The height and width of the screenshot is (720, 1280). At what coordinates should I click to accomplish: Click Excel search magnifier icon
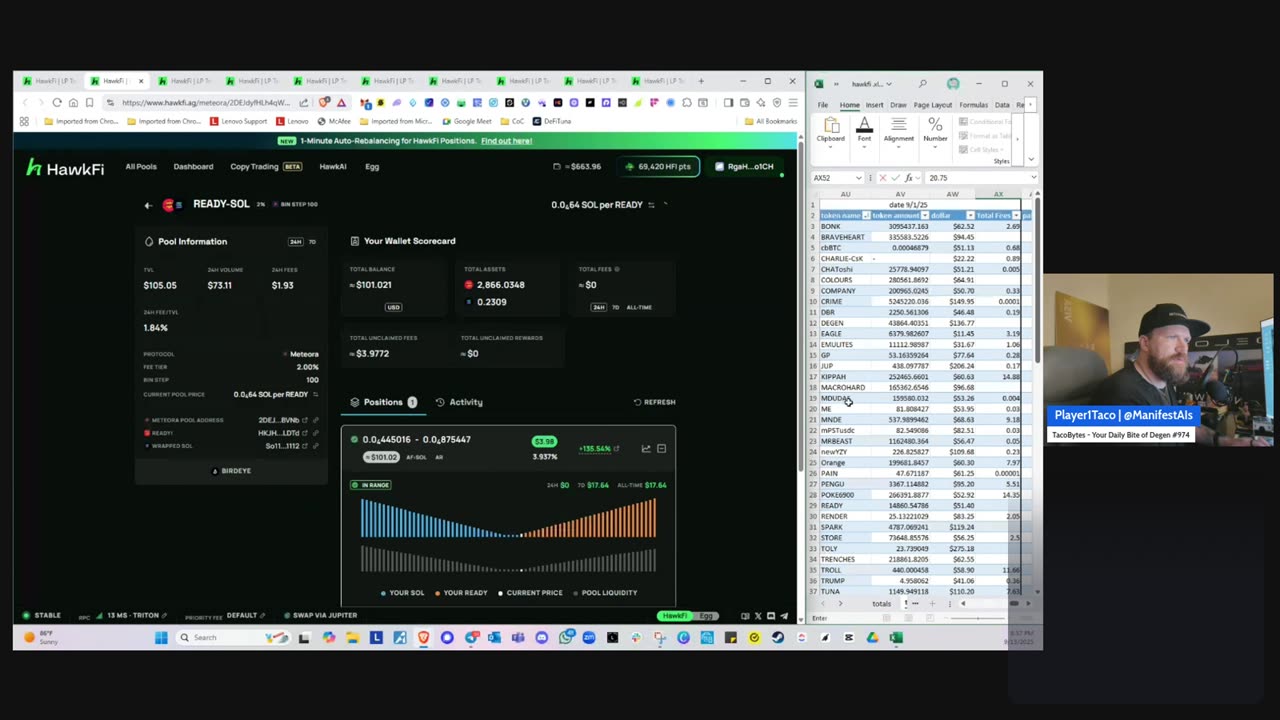pos(922,84)
